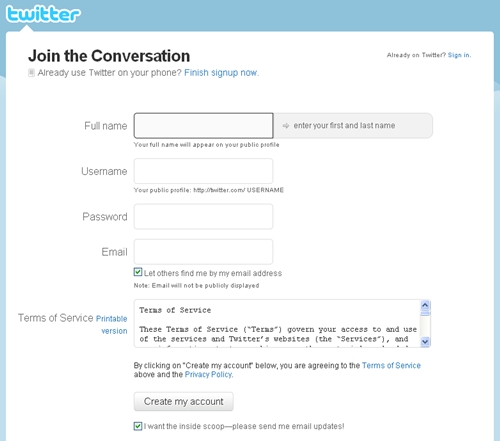
Task: Click the 'Join the Conversation' heading
Action: (109, 56)
